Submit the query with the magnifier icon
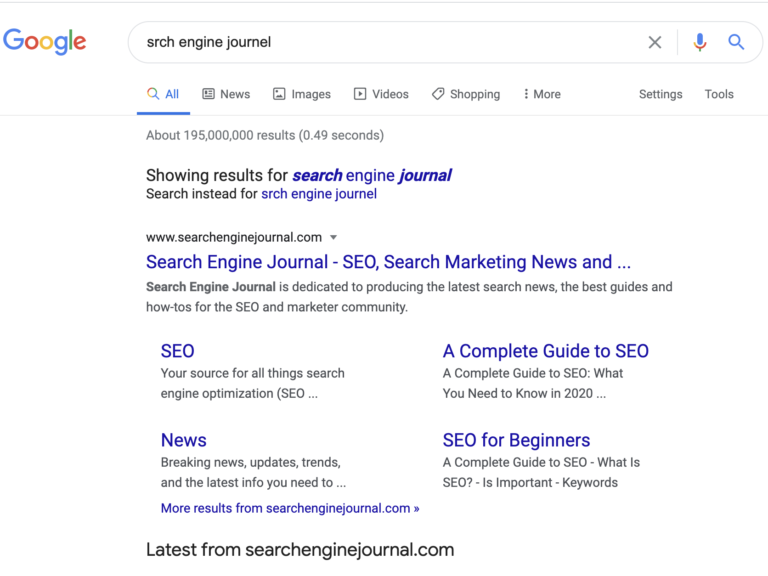 pyautogui.click(x=736, y=42)
